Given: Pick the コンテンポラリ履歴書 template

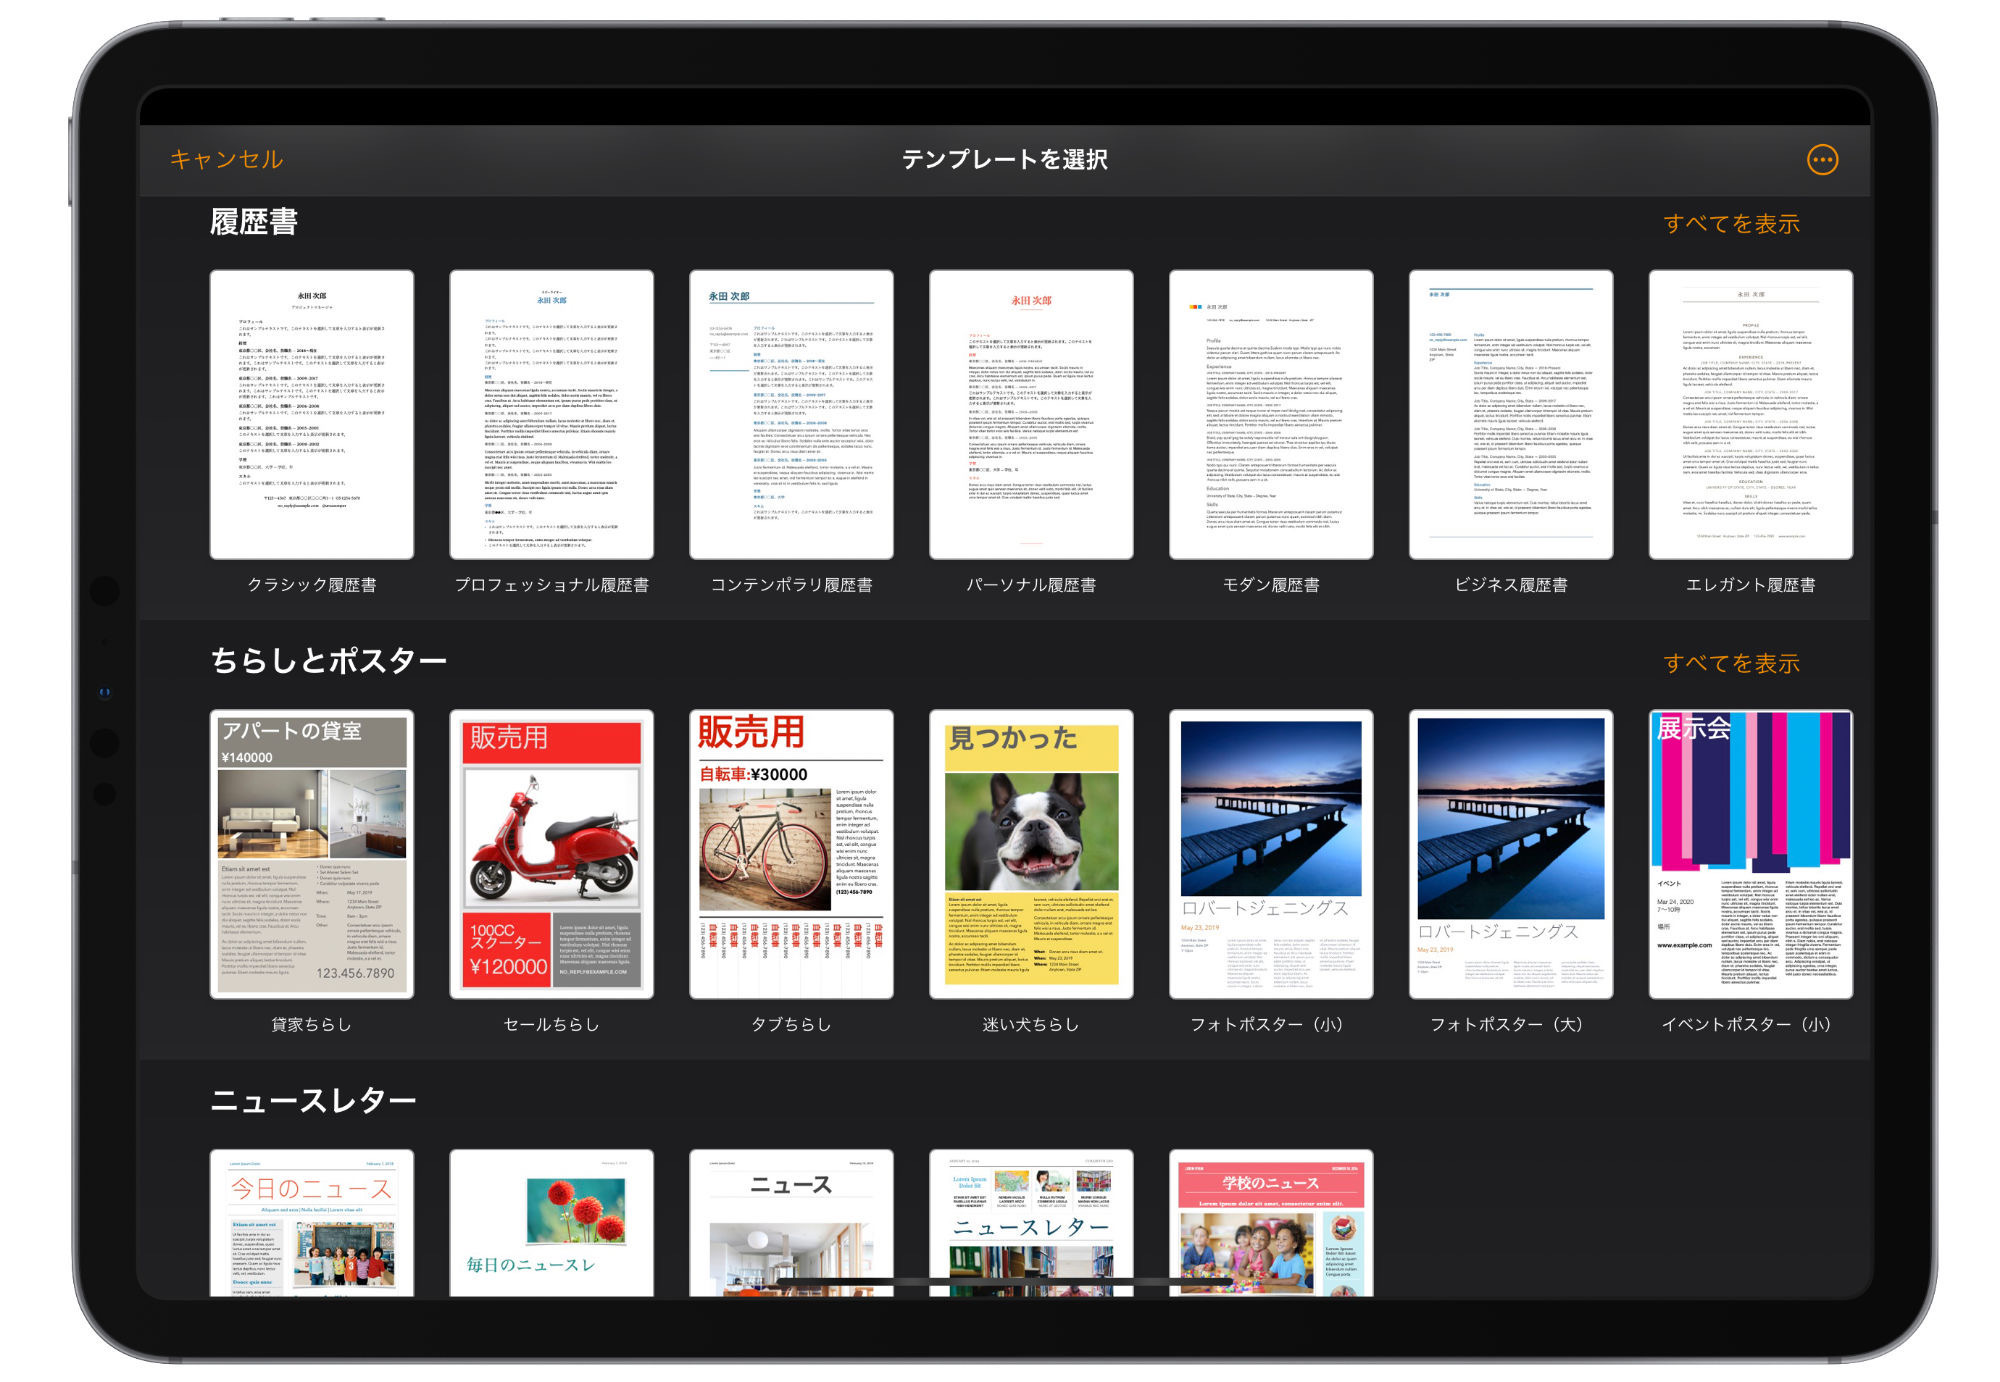Looking at the screenshot, I should [x=791, y=415].
